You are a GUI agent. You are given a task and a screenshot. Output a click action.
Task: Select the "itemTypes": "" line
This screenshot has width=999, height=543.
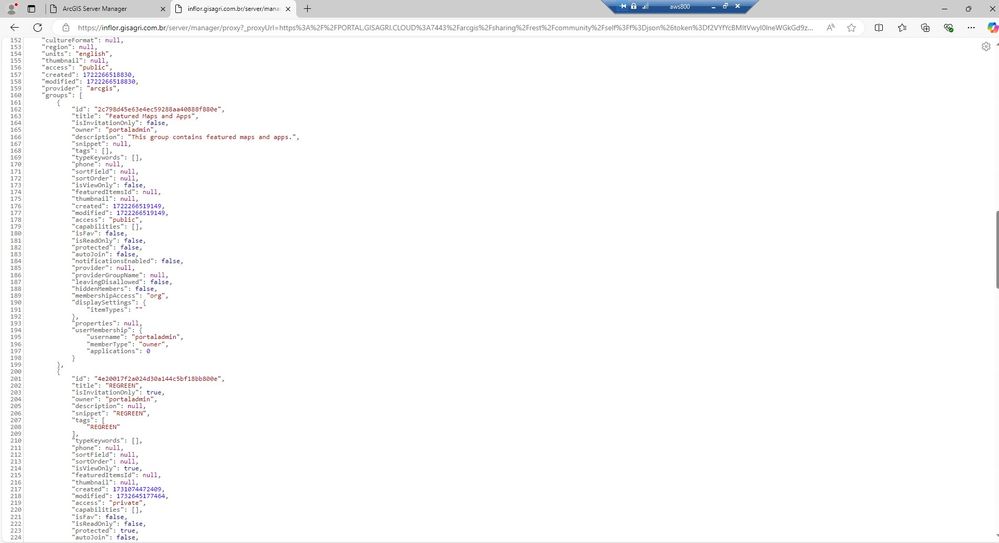click(x=115, y=310)
